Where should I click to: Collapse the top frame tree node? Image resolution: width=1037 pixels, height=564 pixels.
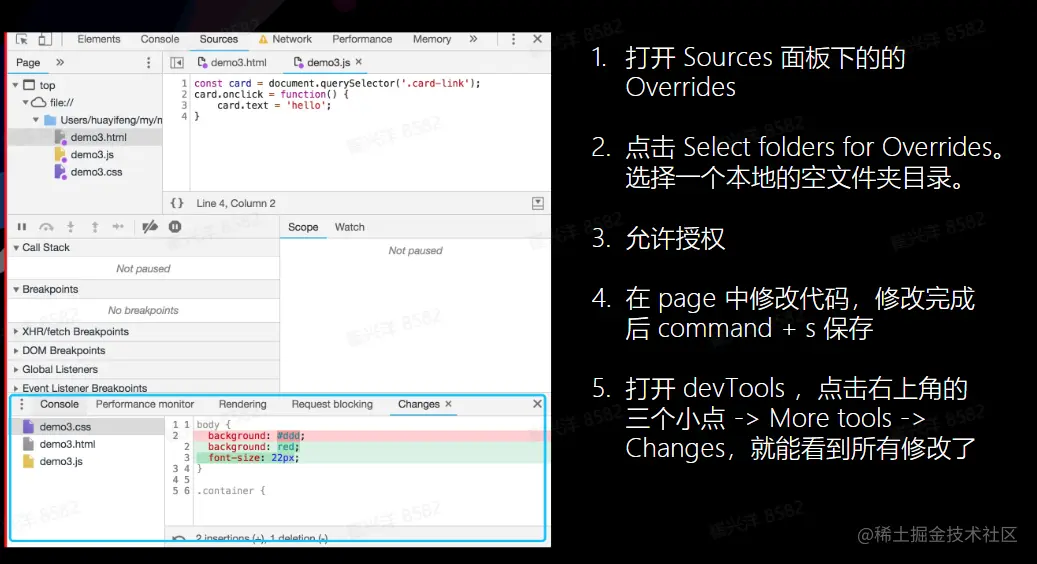[15, 85]
